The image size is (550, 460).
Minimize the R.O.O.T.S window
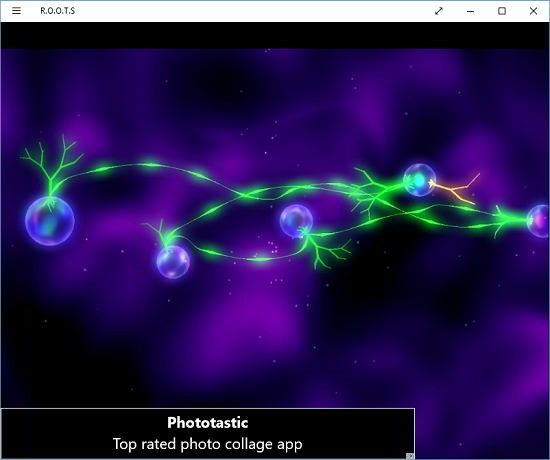[470, 11]
